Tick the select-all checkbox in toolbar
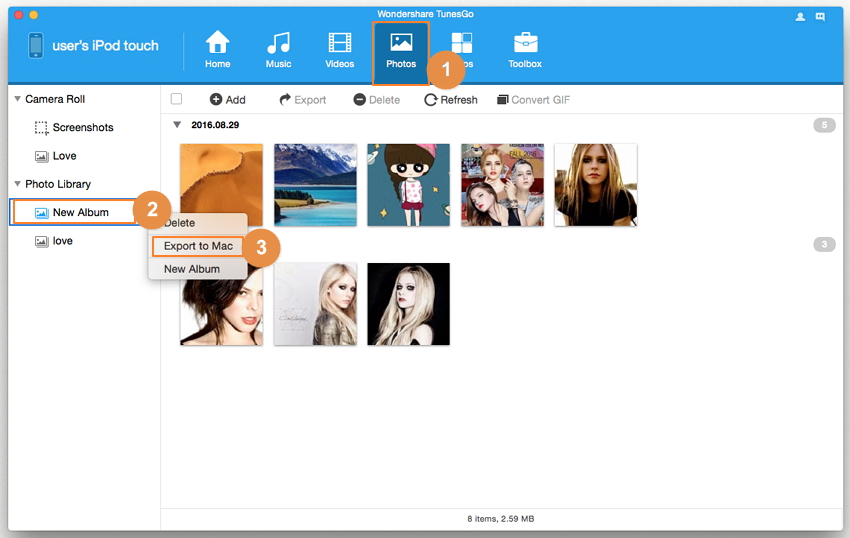Screen dimensions: 850x538 (x=177, y=99)
